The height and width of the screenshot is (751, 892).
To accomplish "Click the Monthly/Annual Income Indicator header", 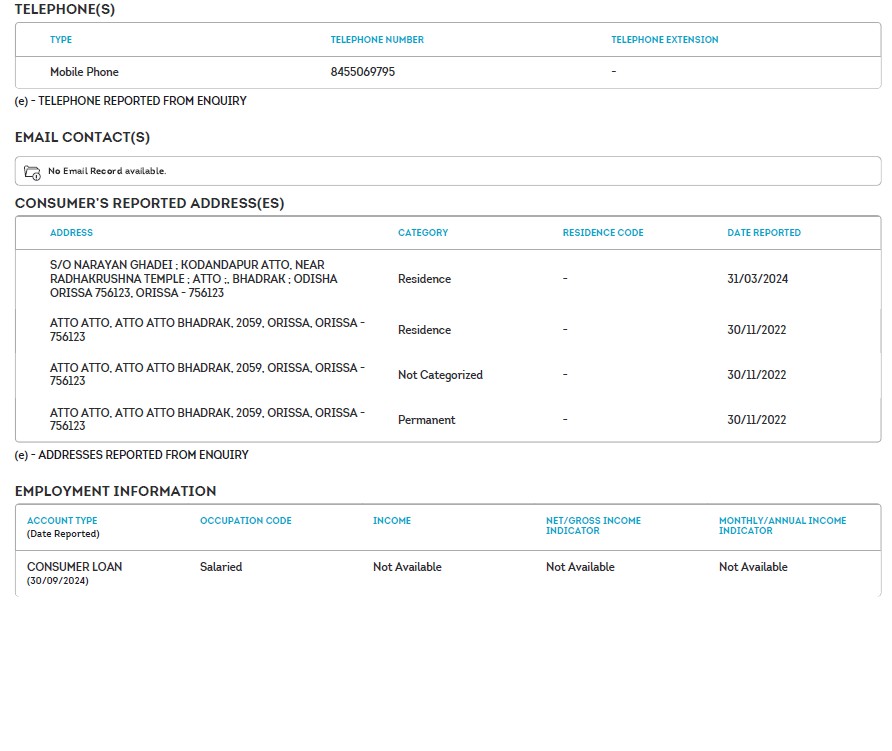I will click(x=782, y=526).
